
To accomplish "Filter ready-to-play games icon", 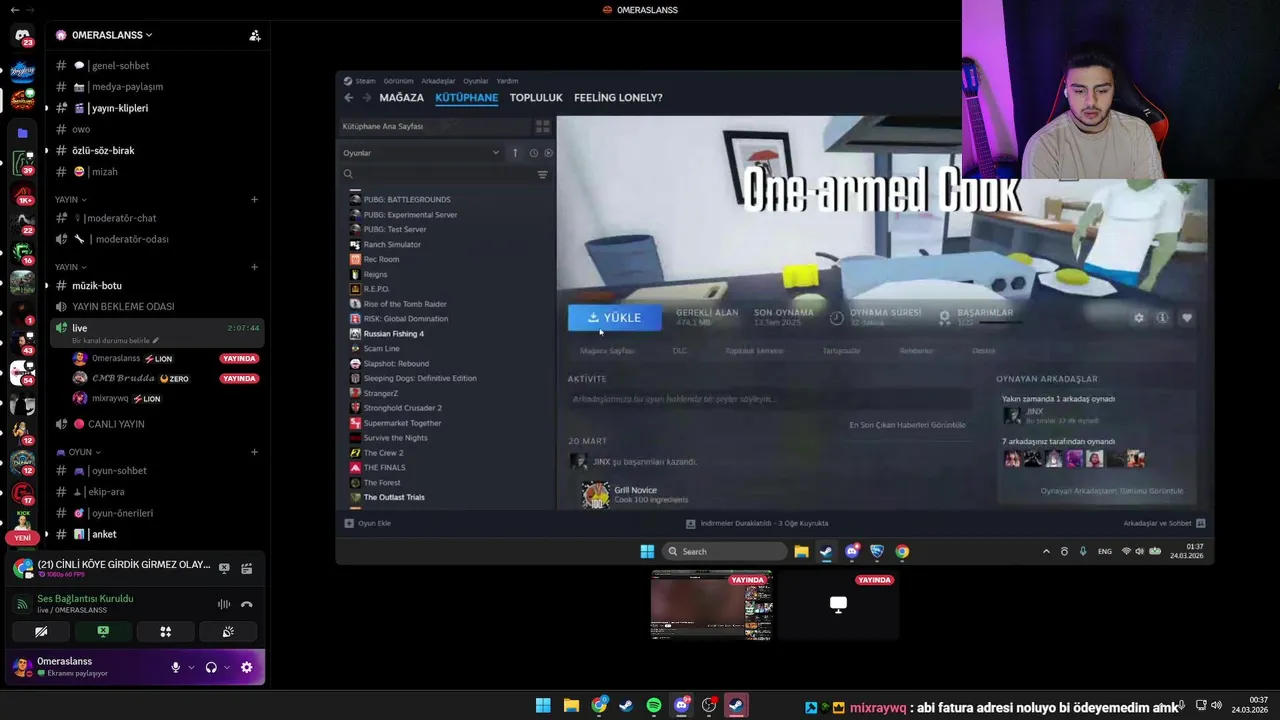I will 548,153.
